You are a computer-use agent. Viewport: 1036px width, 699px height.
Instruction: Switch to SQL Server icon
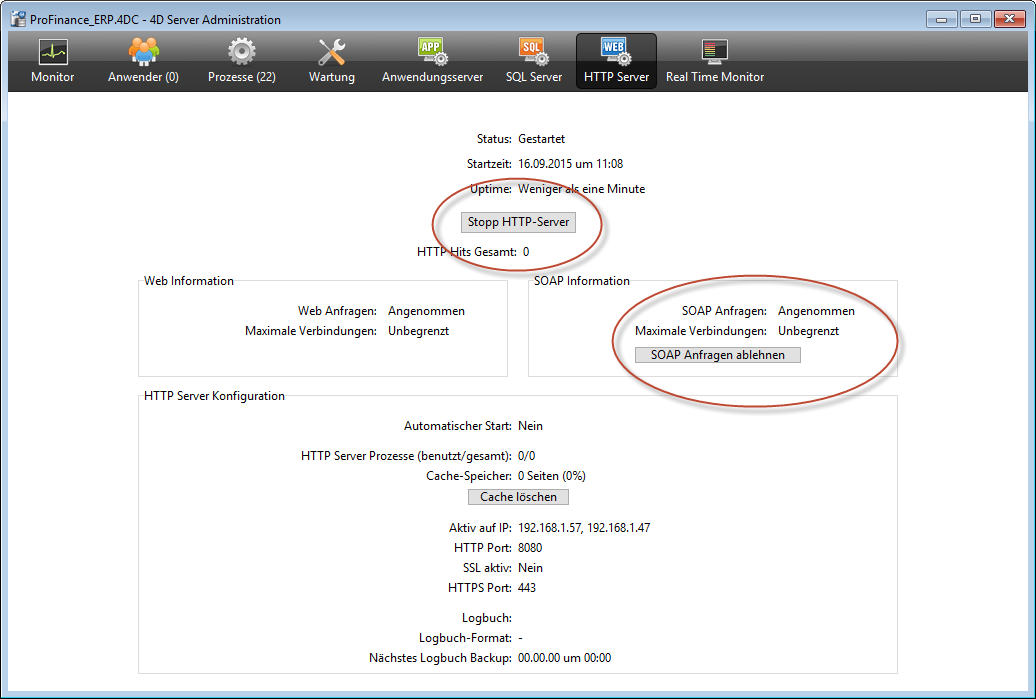[x=533, y=51]
